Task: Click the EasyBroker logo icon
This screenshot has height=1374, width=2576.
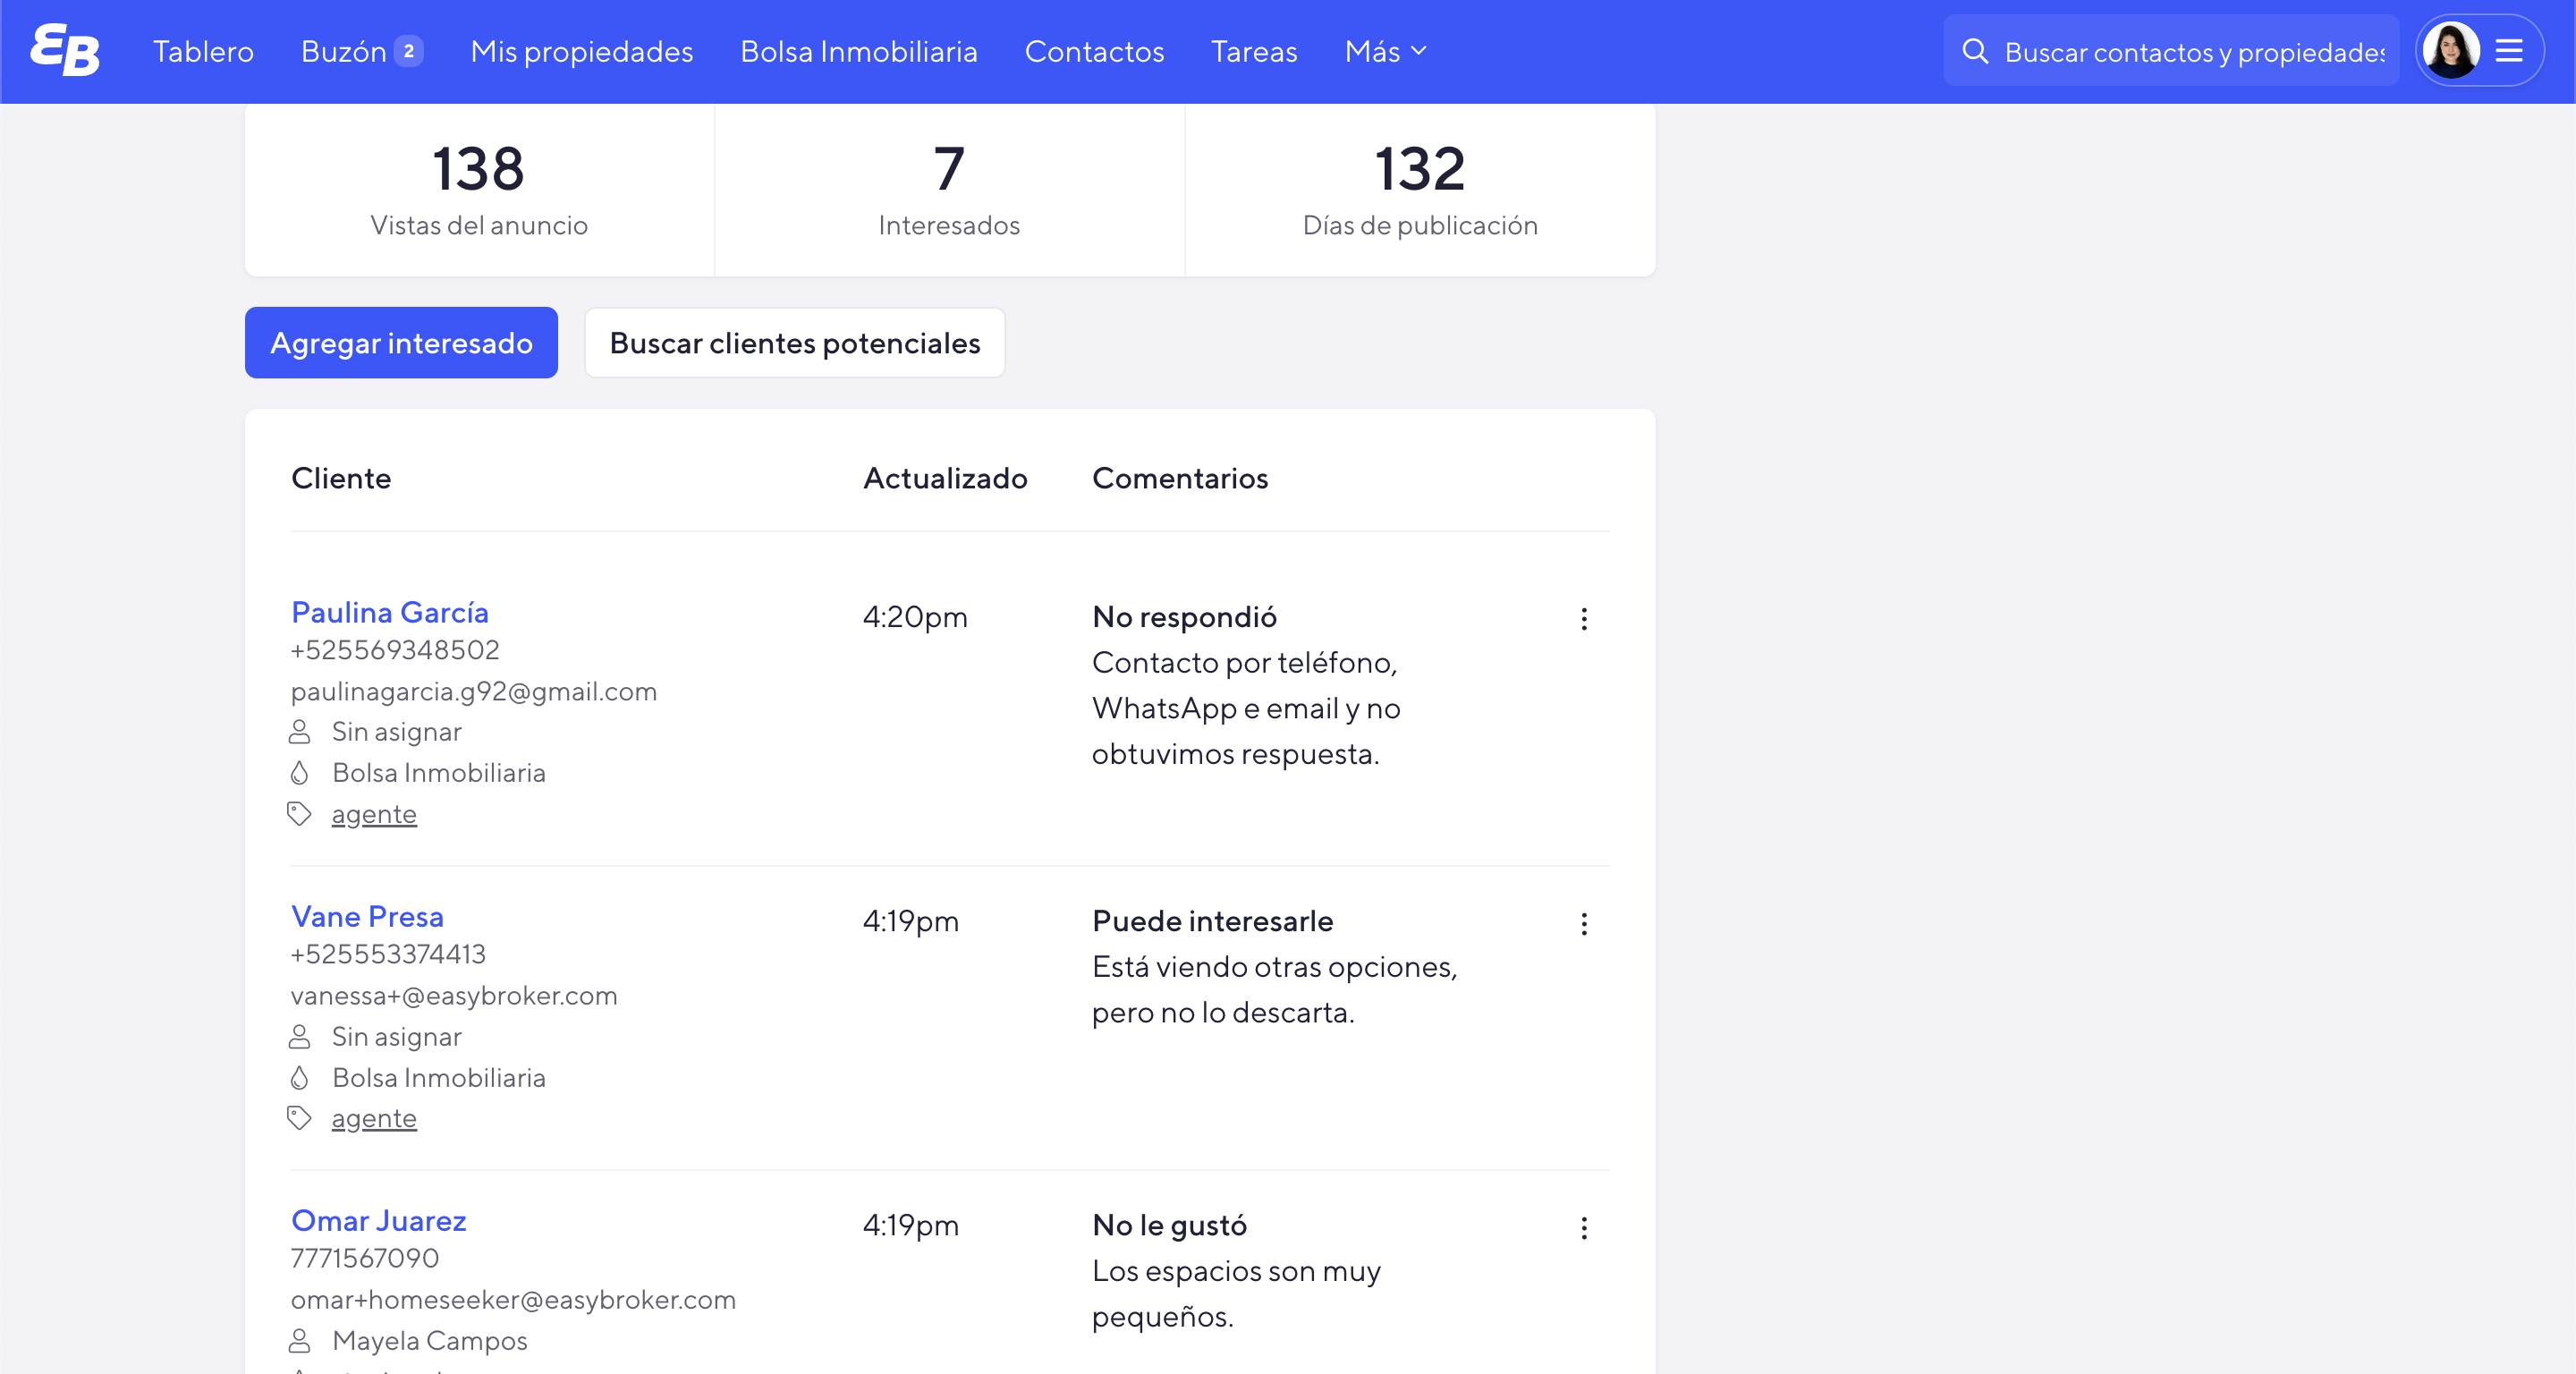Action: (65, 50)
